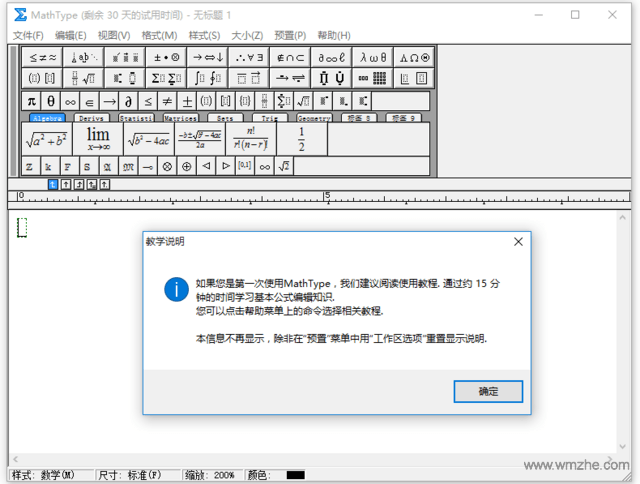Switch to the Geometry tab
The height and width of the screenshot is (484, 640).
[x=314, y=118]
